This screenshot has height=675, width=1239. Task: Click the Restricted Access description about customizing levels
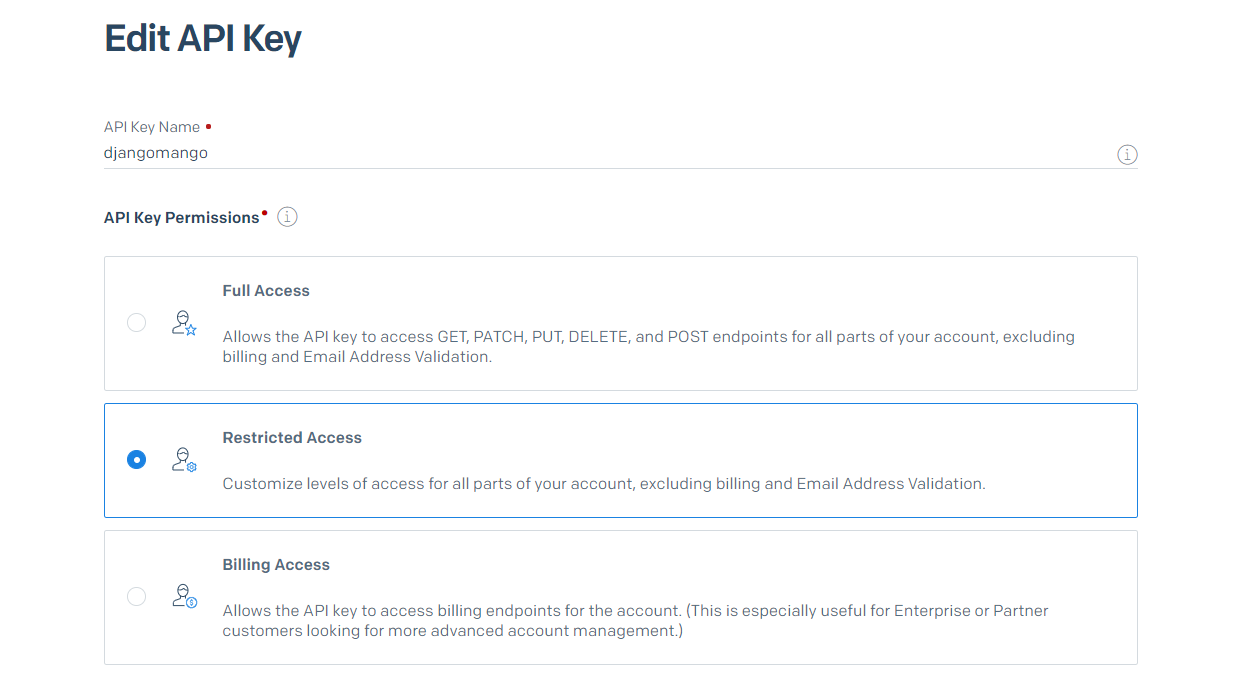(x=604, y=484)
